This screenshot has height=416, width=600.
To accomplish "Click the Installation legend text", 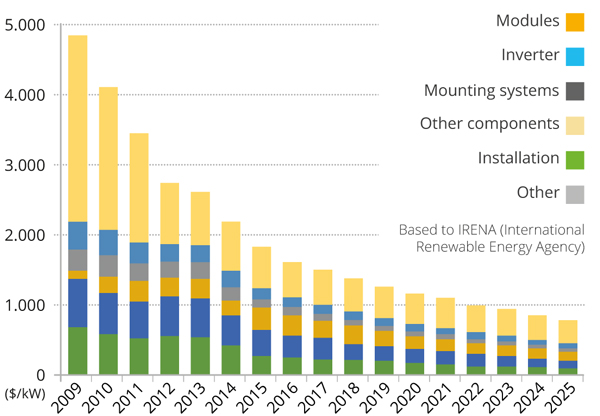I will pos(517,158).
